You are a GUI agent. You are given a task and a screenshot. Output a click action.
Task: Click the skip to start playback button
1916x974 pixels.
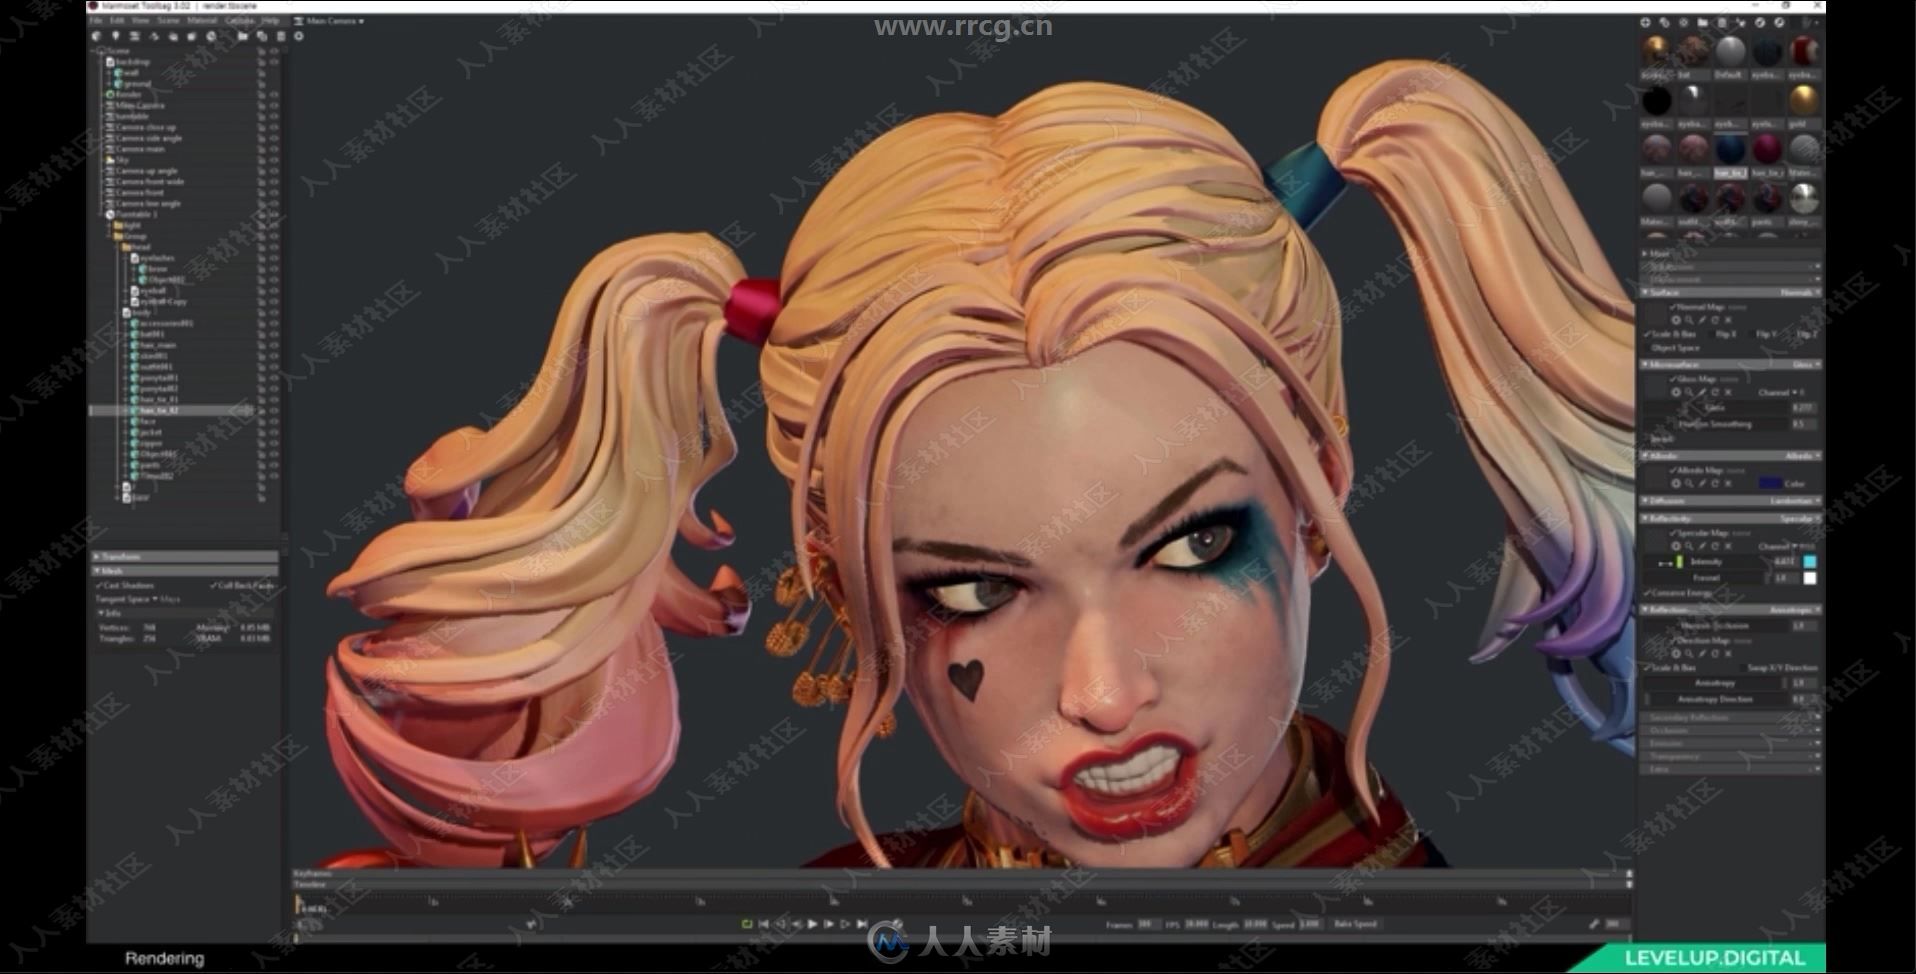point(763,925)
